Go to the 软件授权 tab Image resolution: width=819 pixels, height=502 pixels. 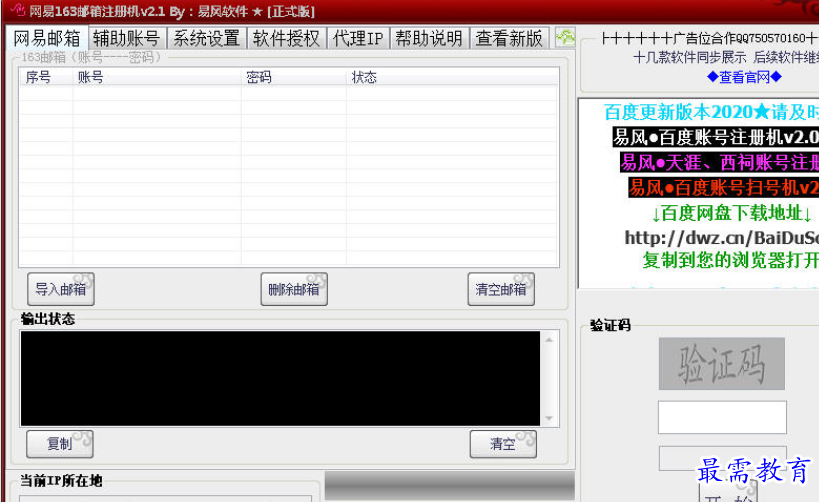(286, 38)
